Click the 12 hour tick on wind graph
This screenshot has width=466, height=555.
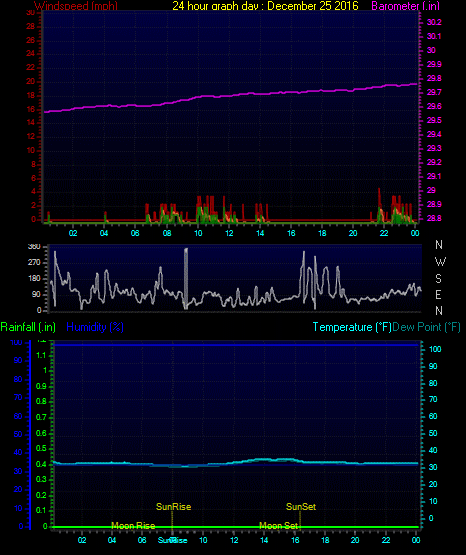(x=229, y=233)
